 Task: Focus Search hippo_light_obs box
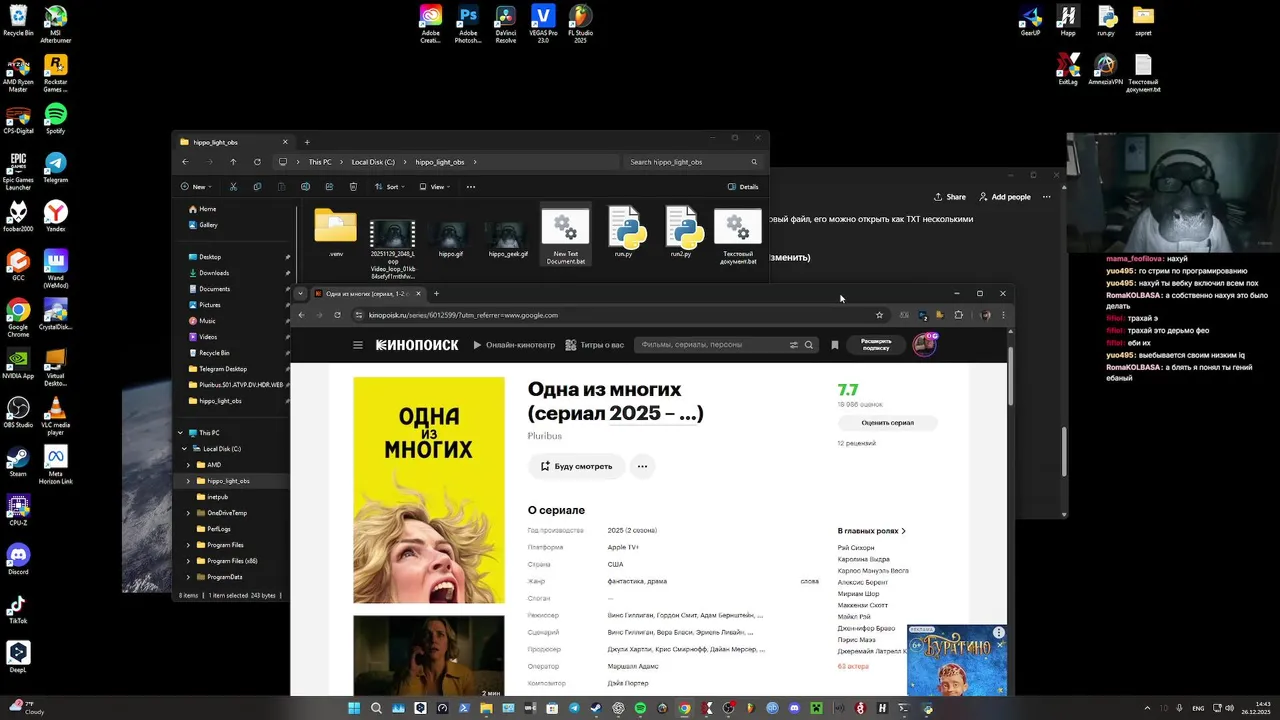coord(694,162)
